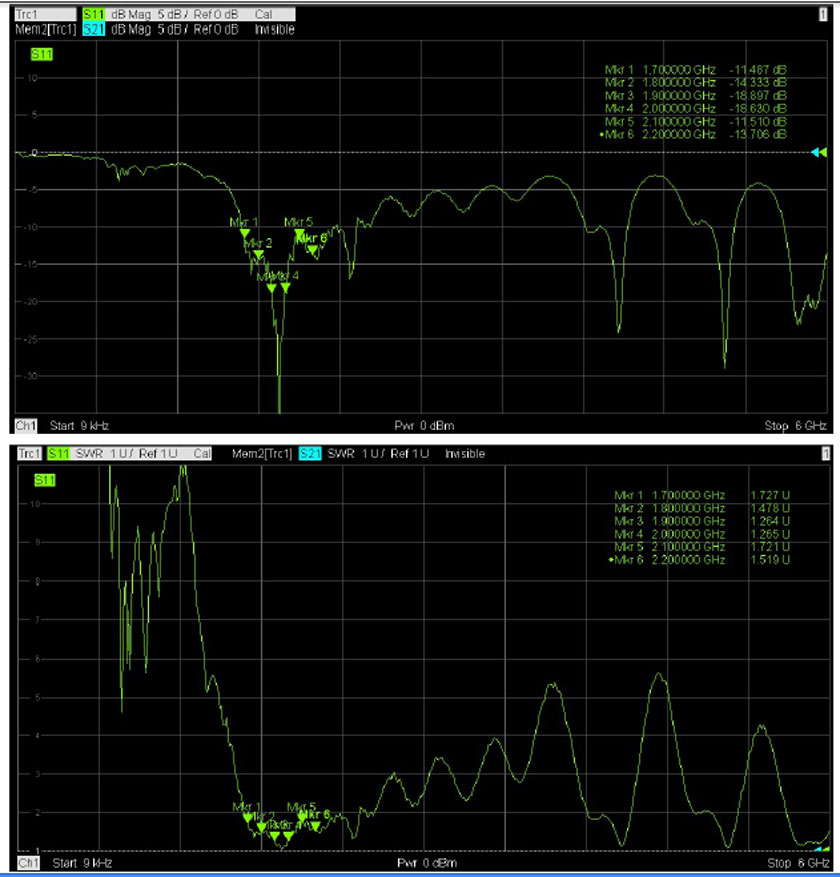Select Mkr 2 triangle on SWR trace
The width and height of the screenshot is (840, 877).
pos(261,827)
